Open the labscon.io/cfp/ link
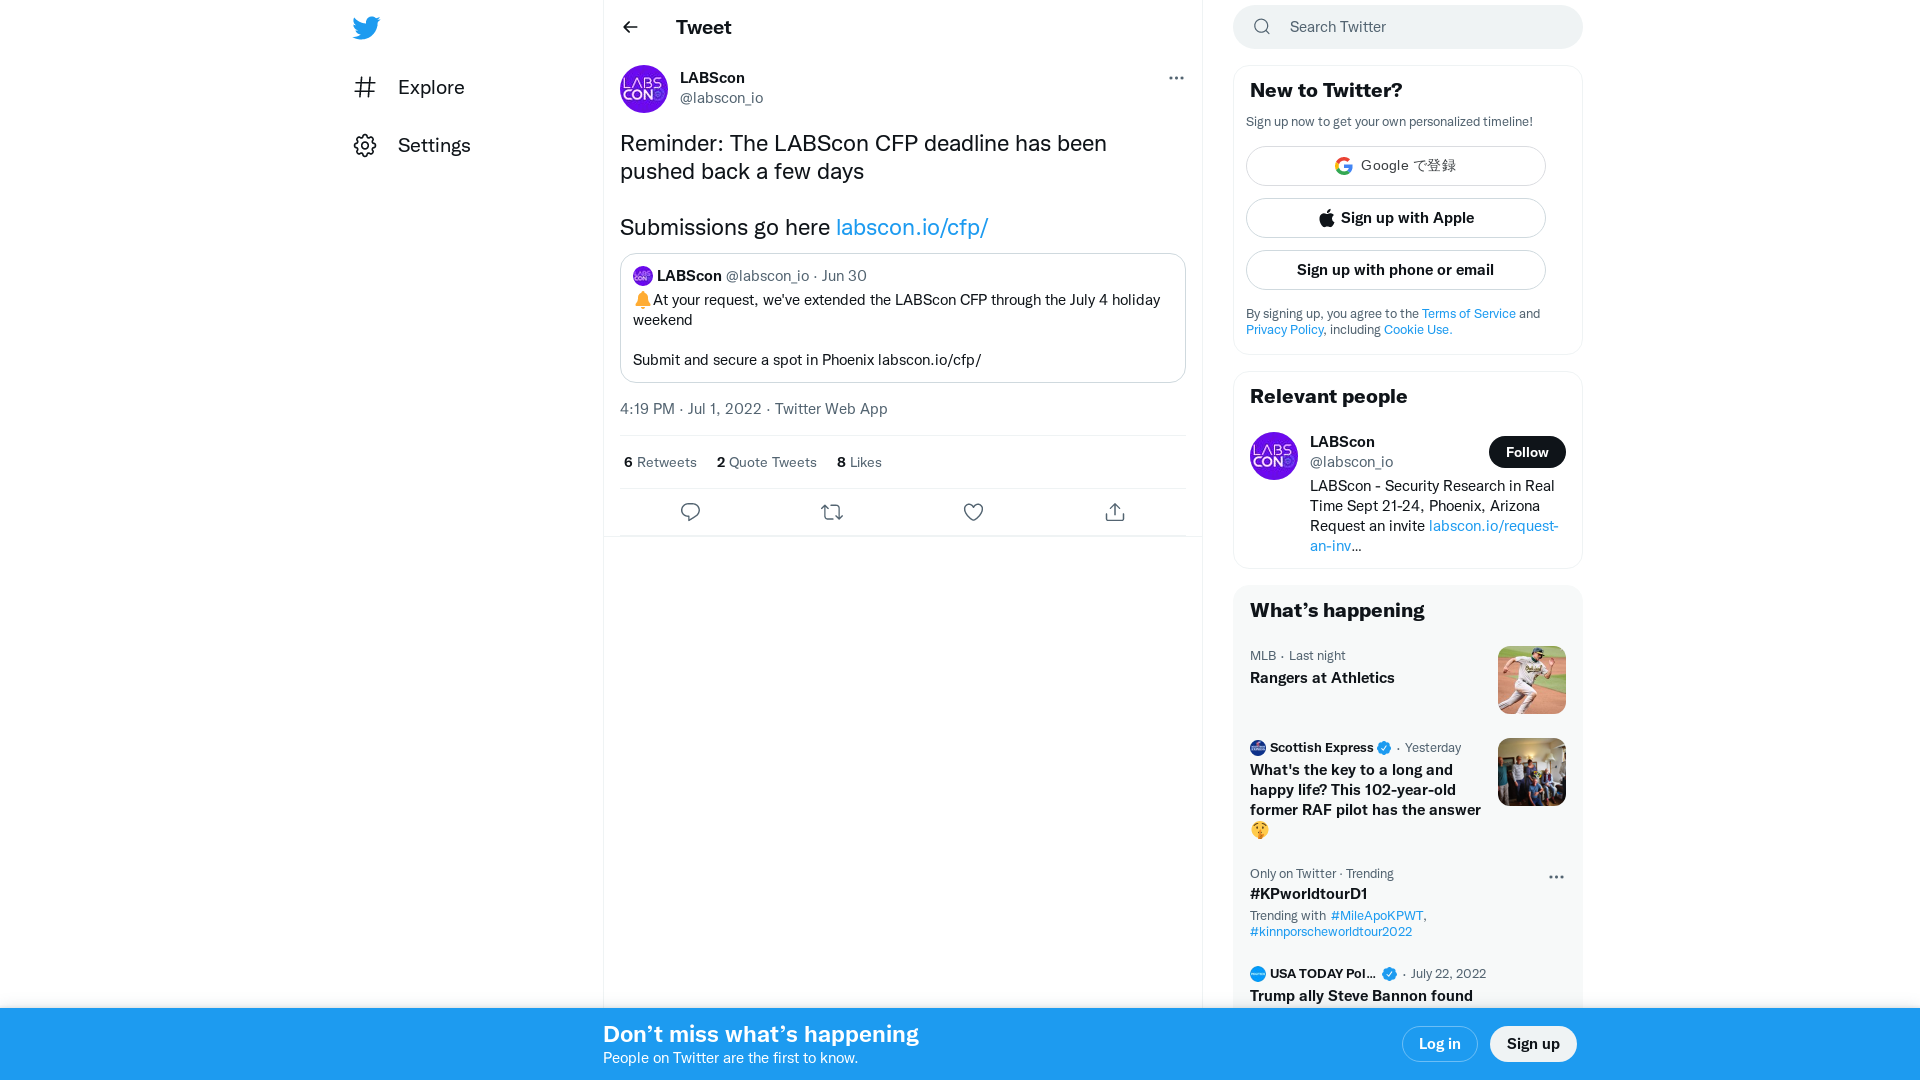The height and width of the screenshot is (1080, 1920). coord(911,228)
